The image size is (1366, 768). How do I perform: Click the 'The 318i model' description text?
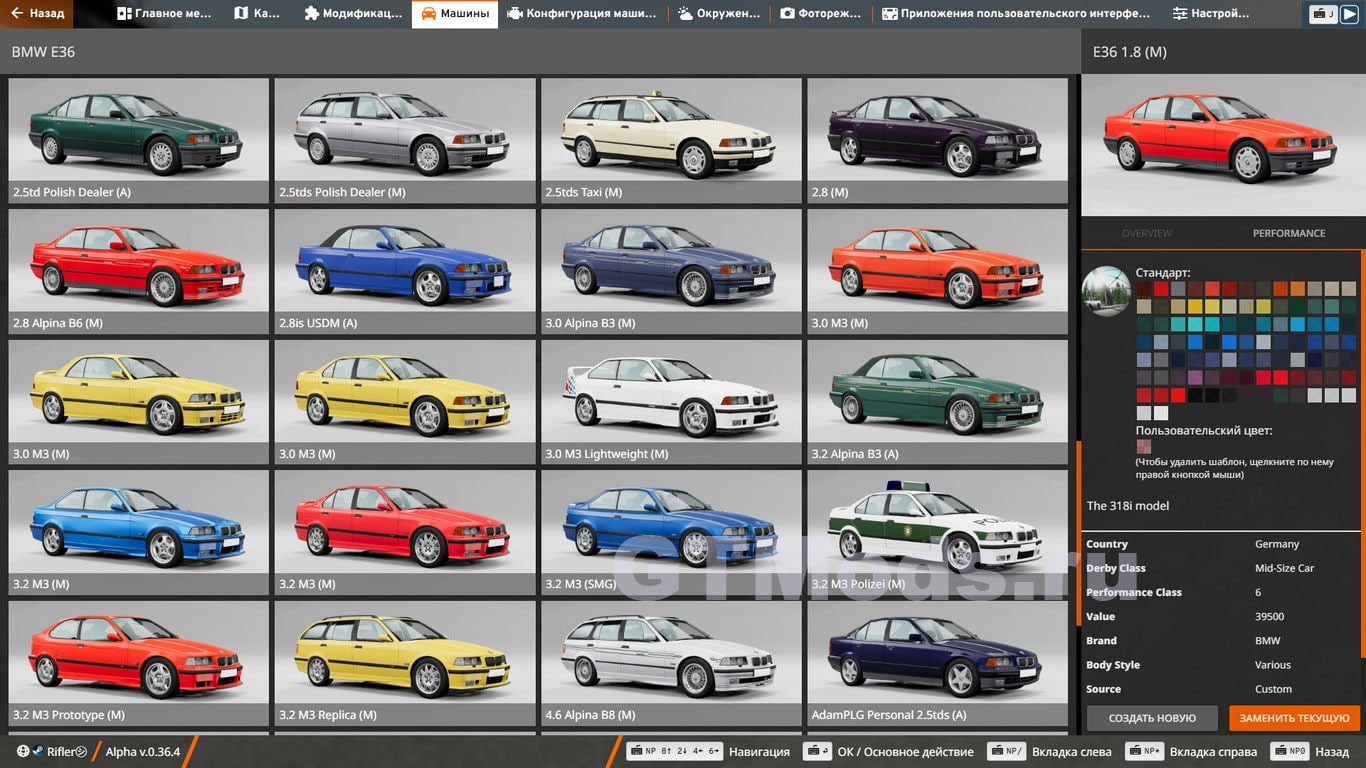click(1127, 506)
